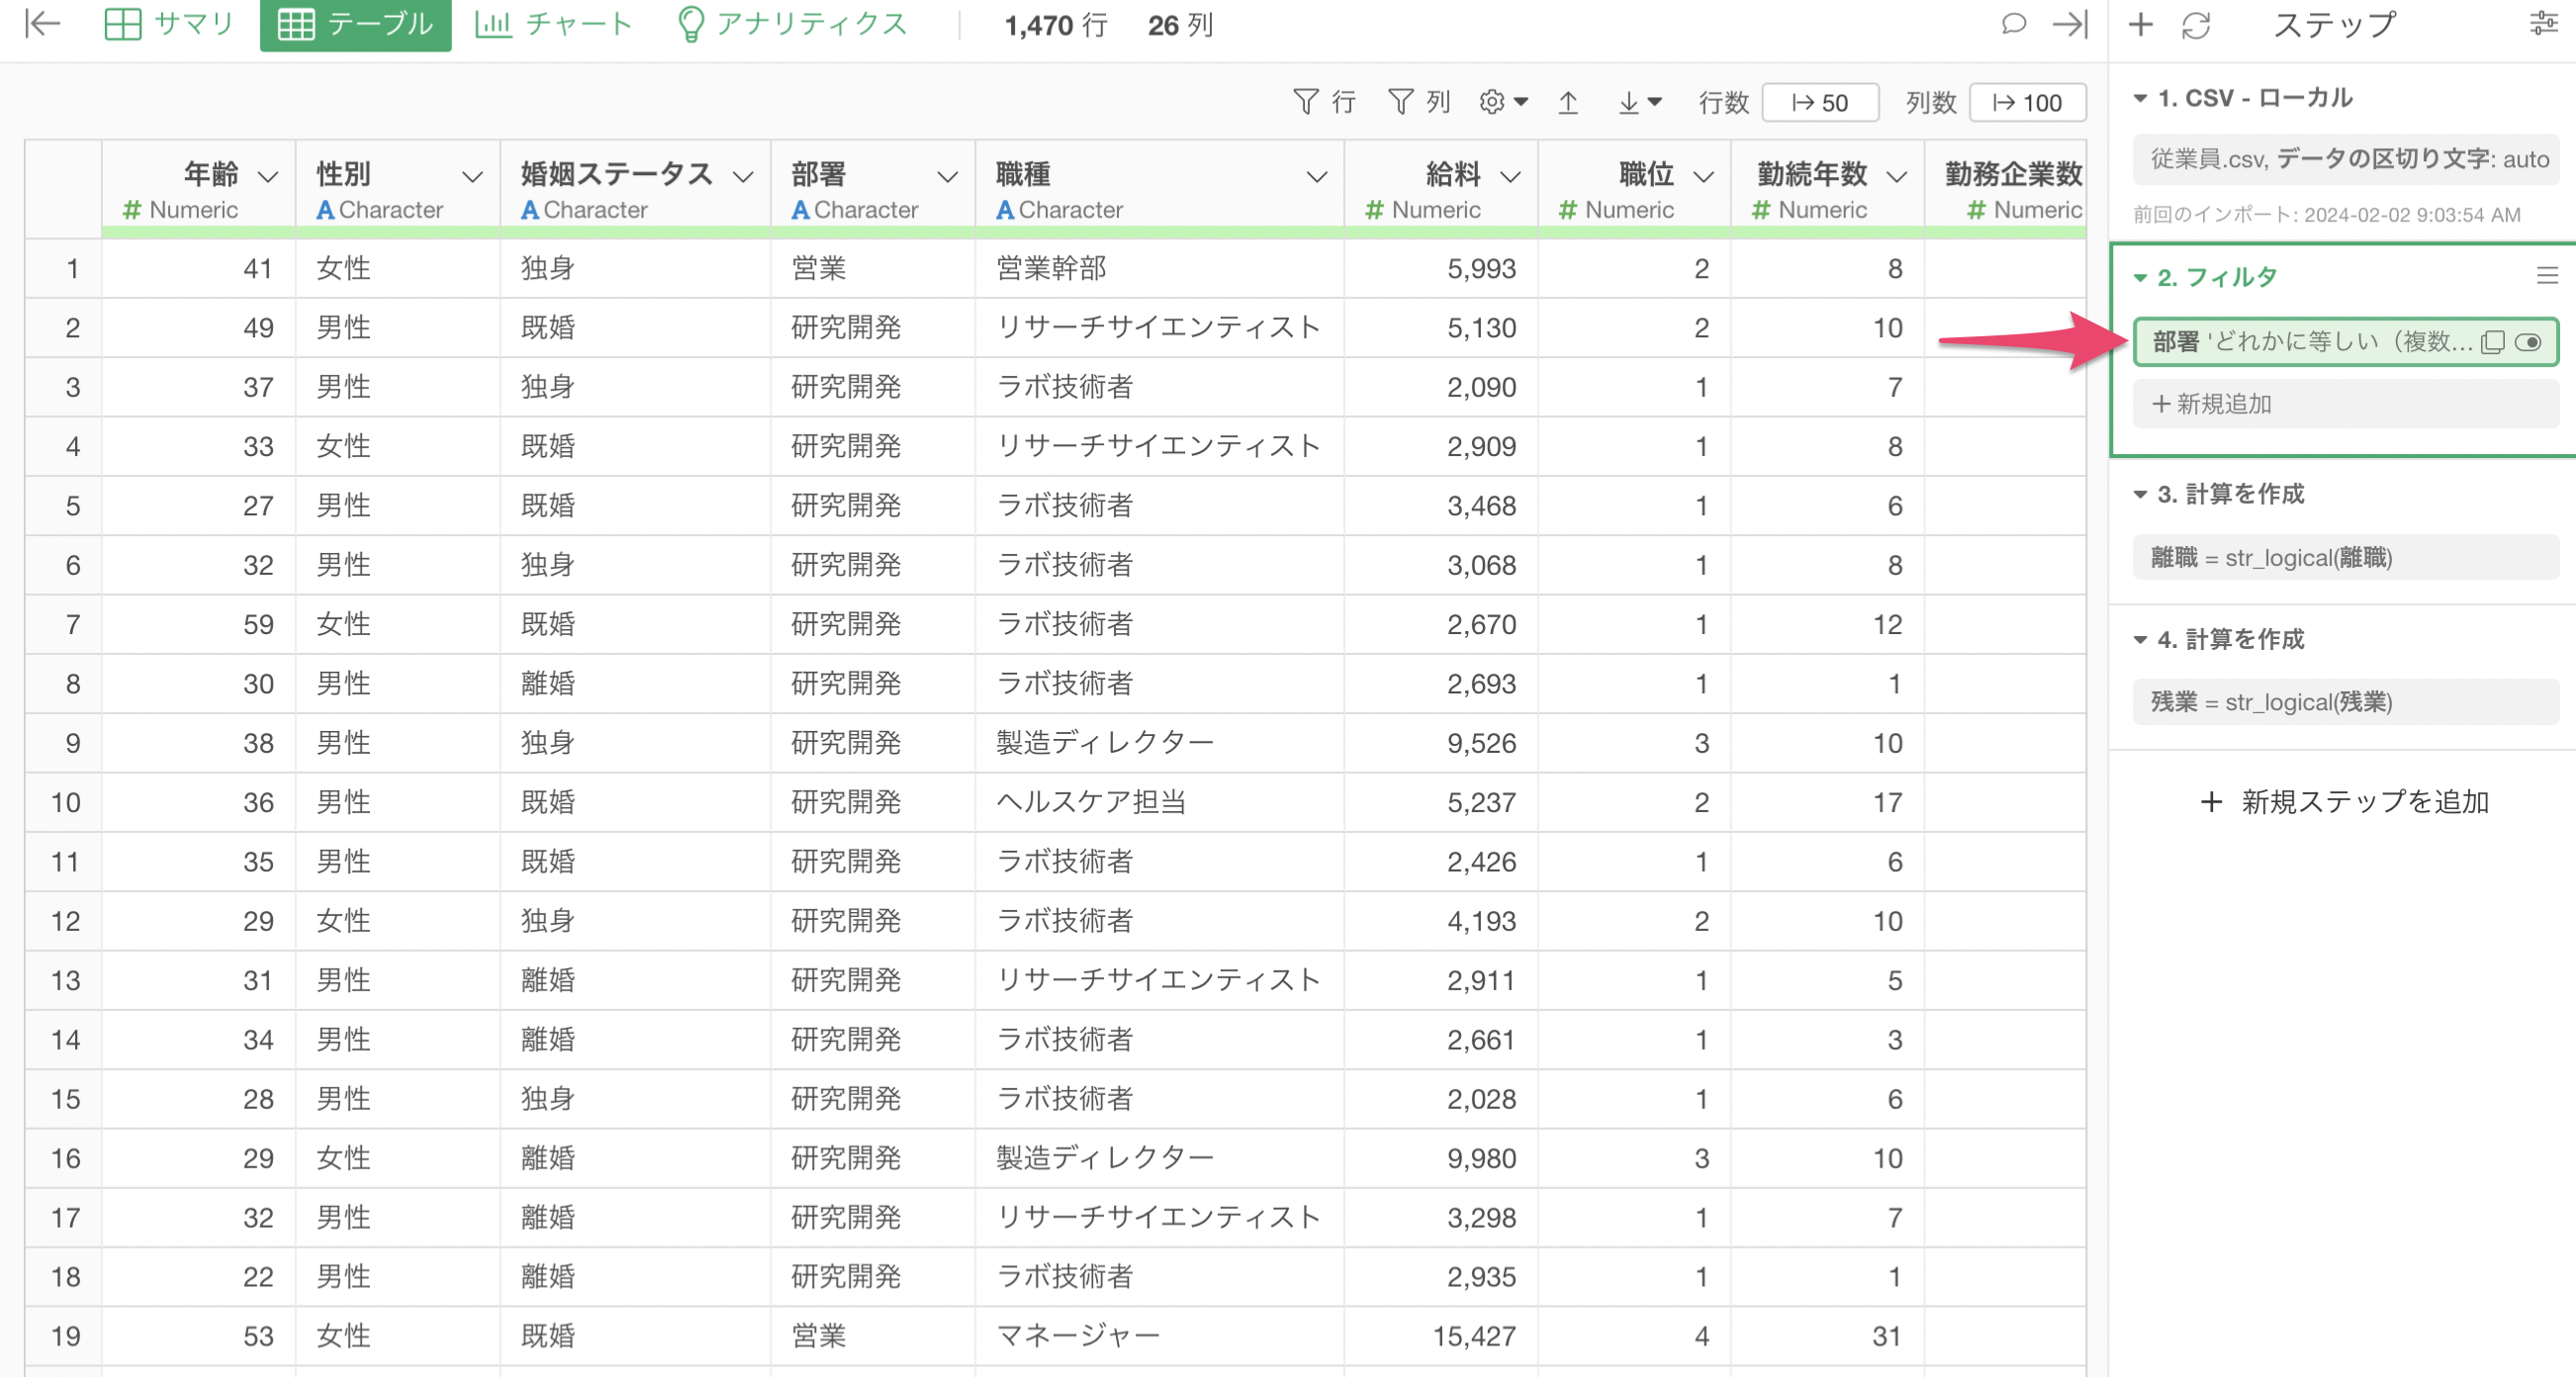The width and height of the screenshot is (2576, 1377).
Task: Open the 給料 column header menu
Action: [x=1511, y=177]
